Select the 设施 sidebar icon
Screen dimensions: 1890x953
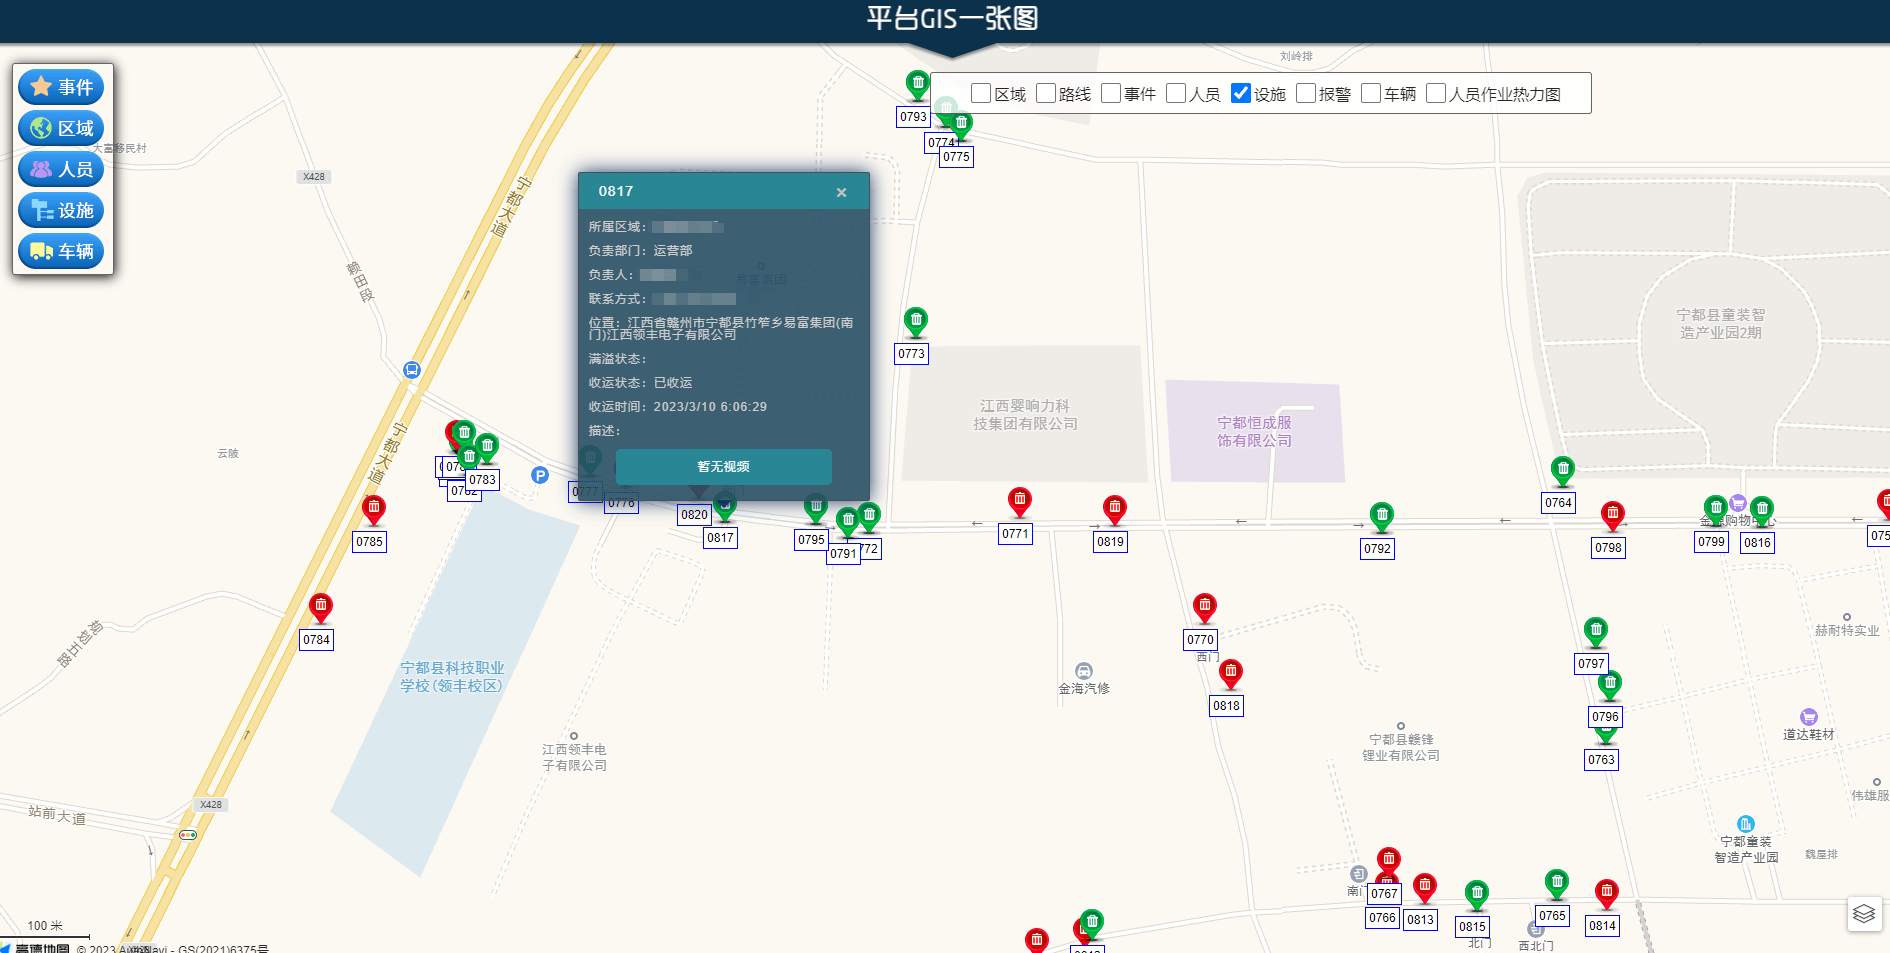click(61, 210)
